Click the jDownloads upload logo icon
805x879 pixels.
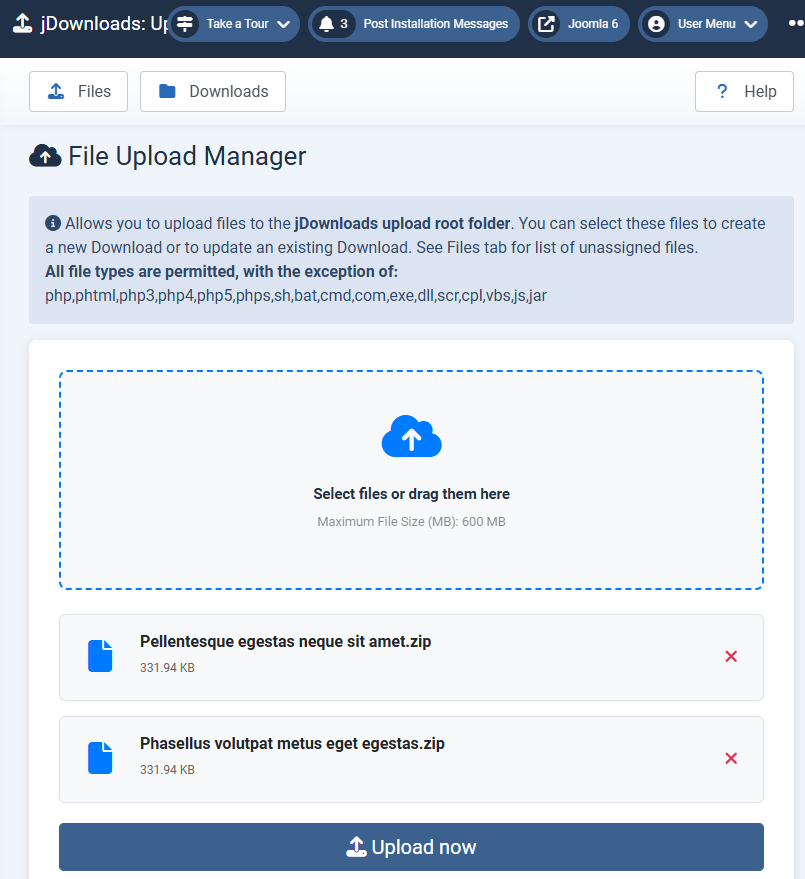(22, 23)
